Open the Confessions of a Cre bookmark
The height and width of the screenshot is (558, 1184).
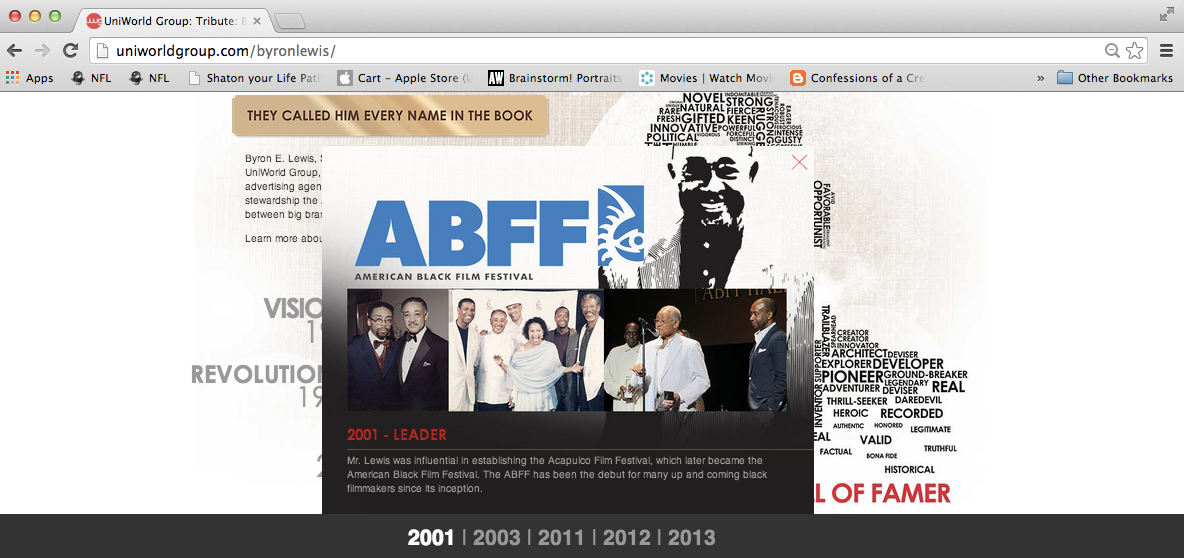coord(857,78)
